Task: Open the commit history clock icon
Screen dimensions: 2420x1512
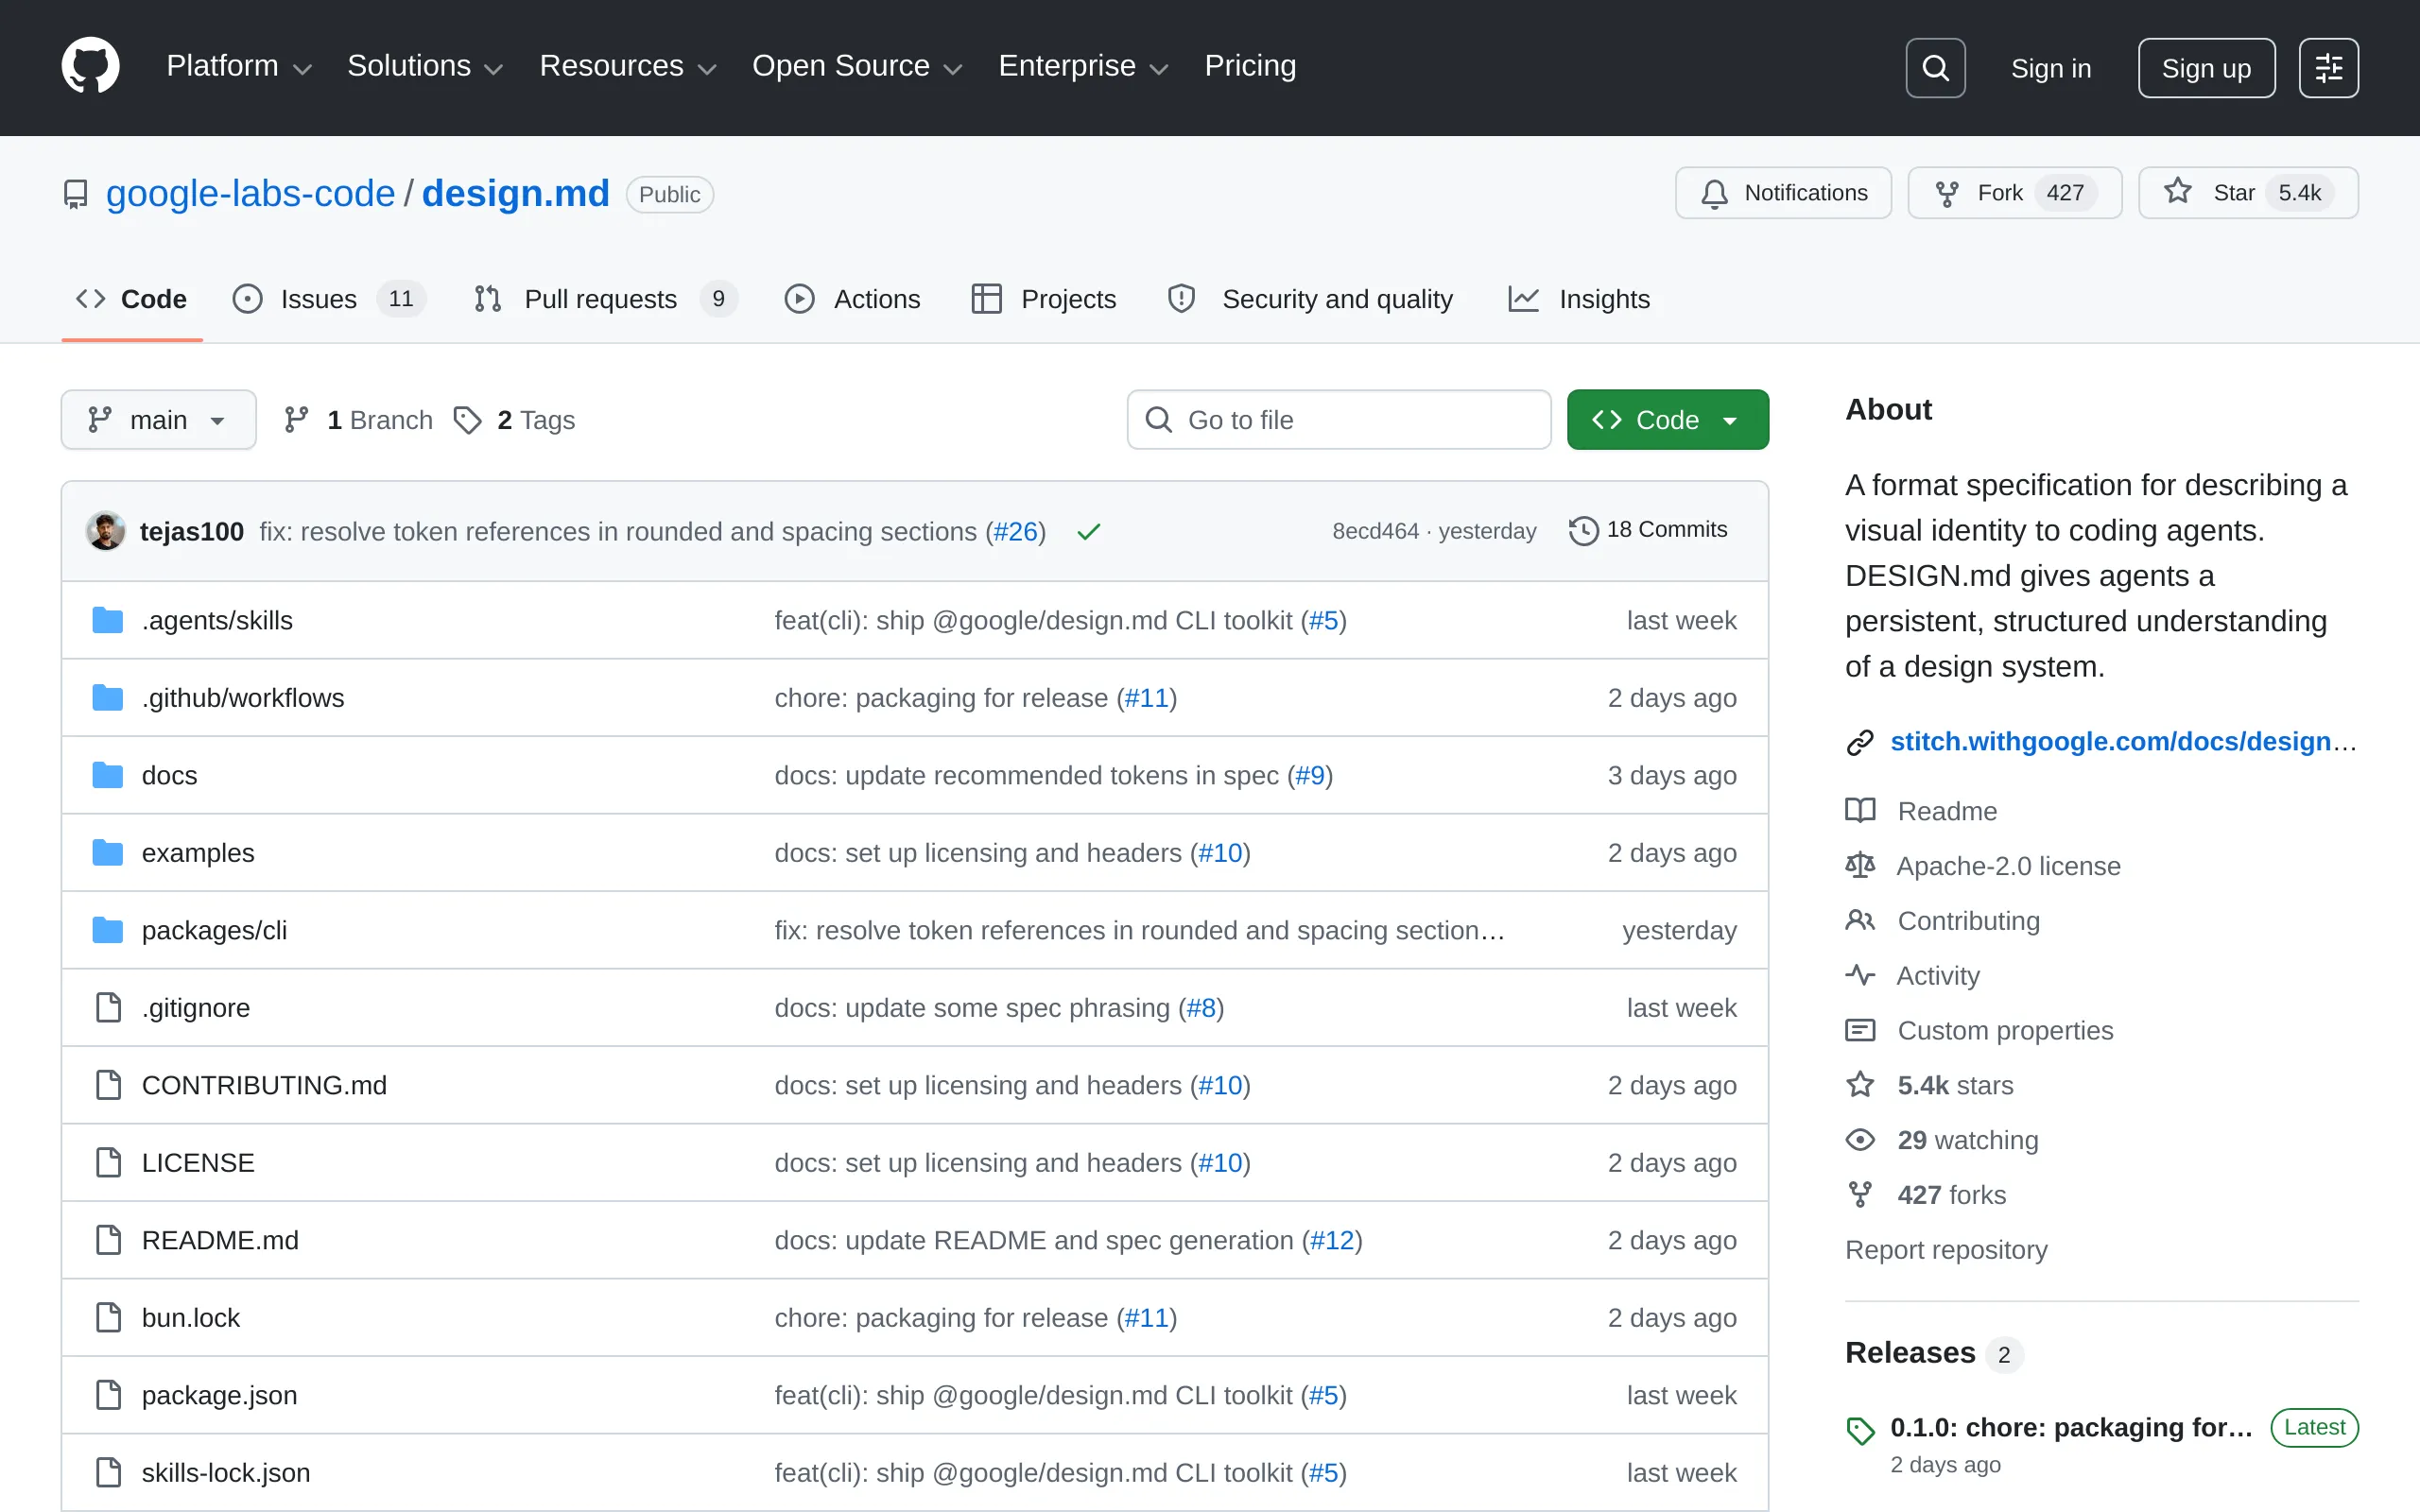Action: coord(1582,530)
